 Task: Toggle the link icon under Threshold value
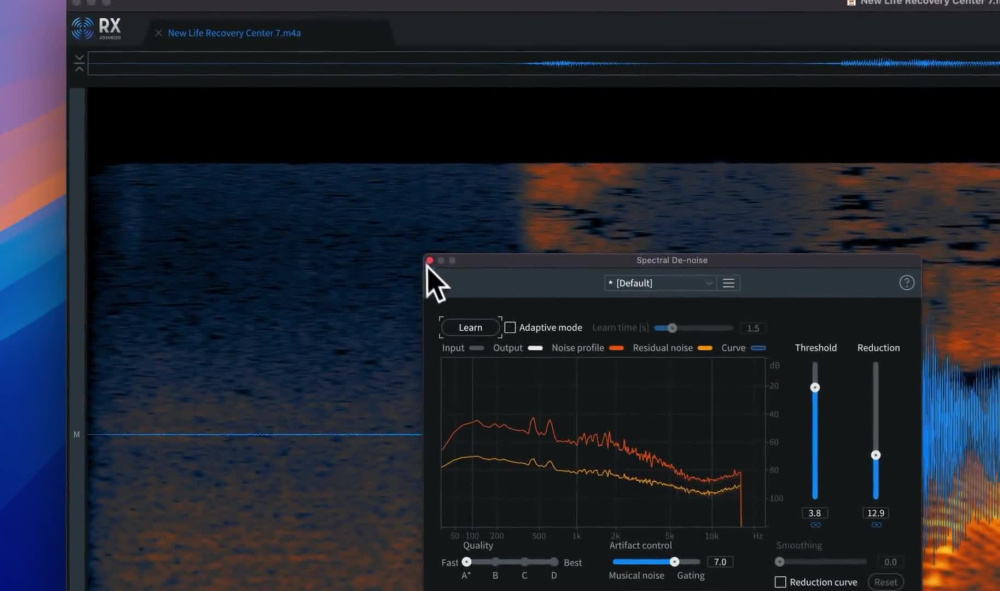pos(815,525)
